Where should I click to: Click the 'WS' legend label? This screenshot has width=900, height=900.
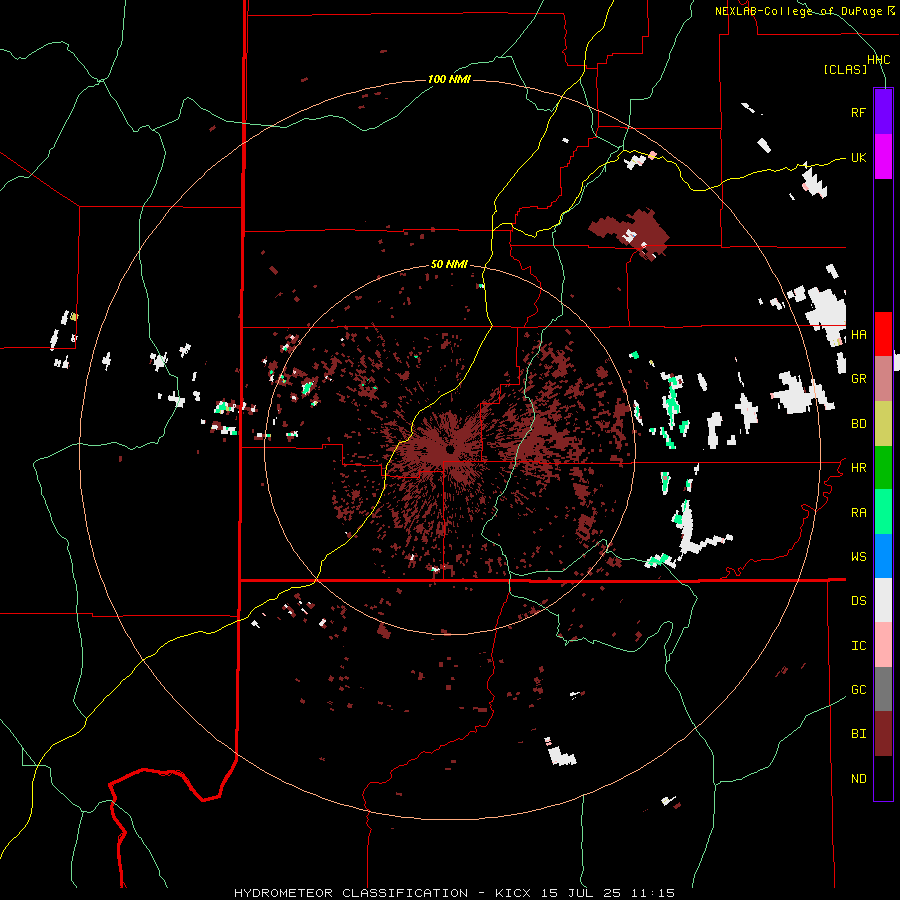click(858, 556)
